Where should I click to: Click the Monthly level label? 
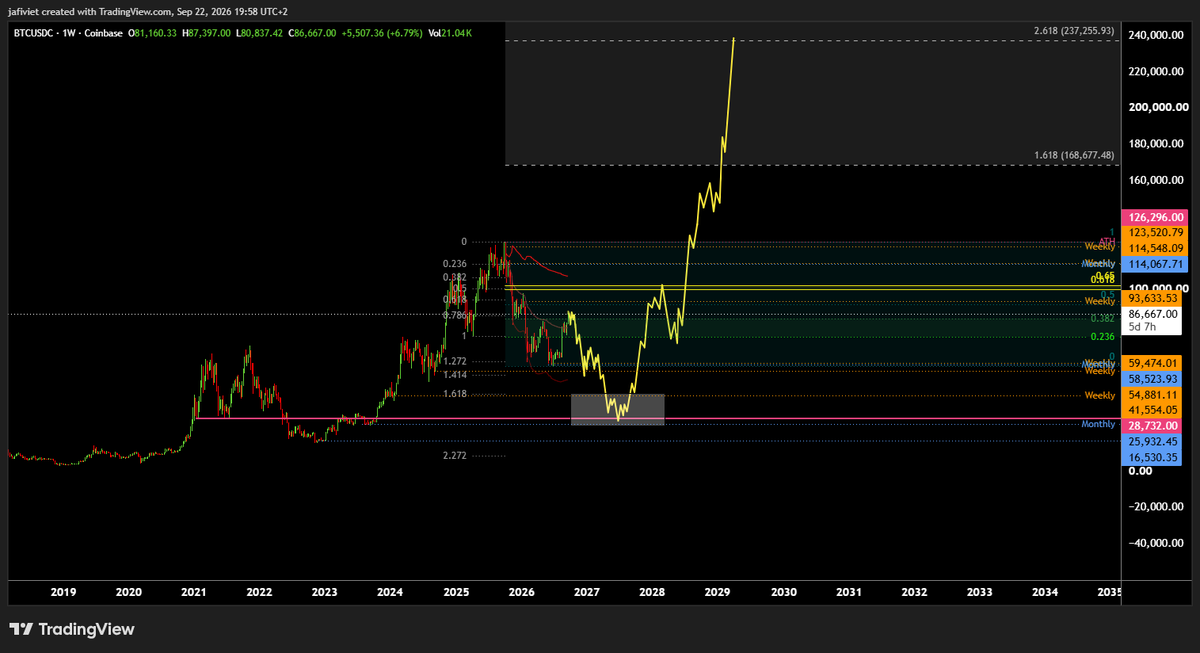click(x=1098, y=424)
